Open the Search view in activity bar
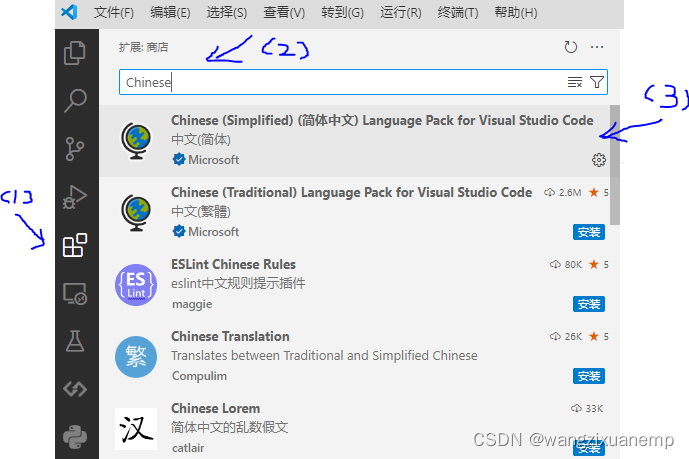This screenshot has height=459, width=689. (x=75, y=101)
